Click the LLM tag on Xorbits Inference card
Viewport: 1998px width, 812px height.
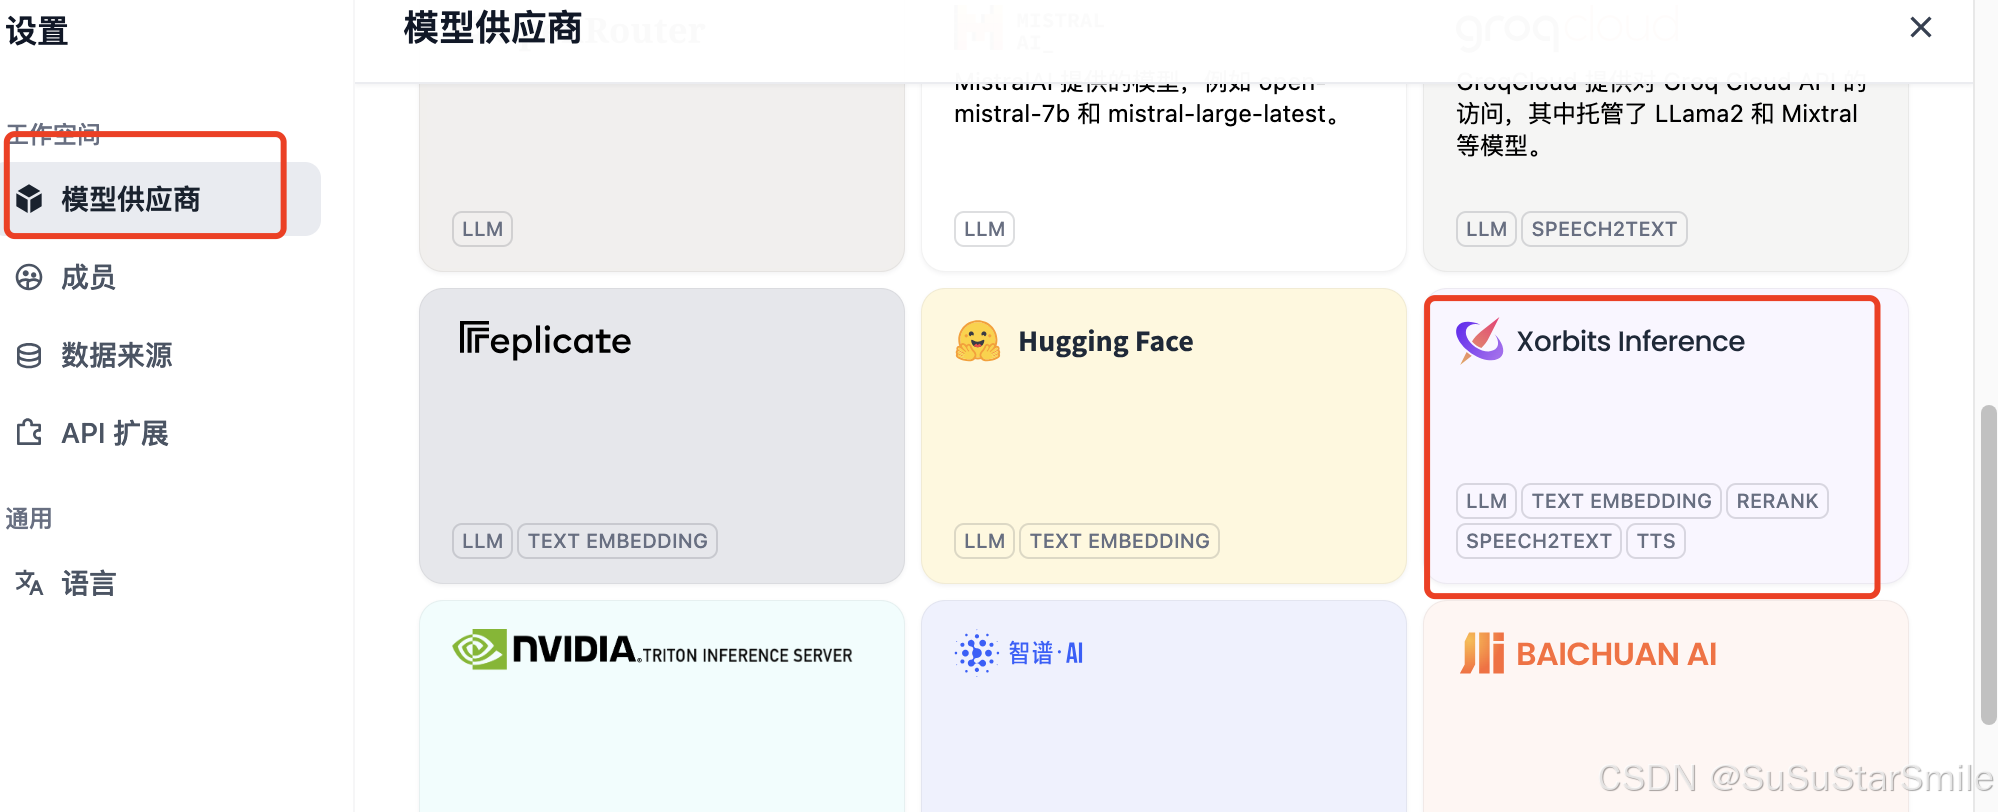point(1486,501)
